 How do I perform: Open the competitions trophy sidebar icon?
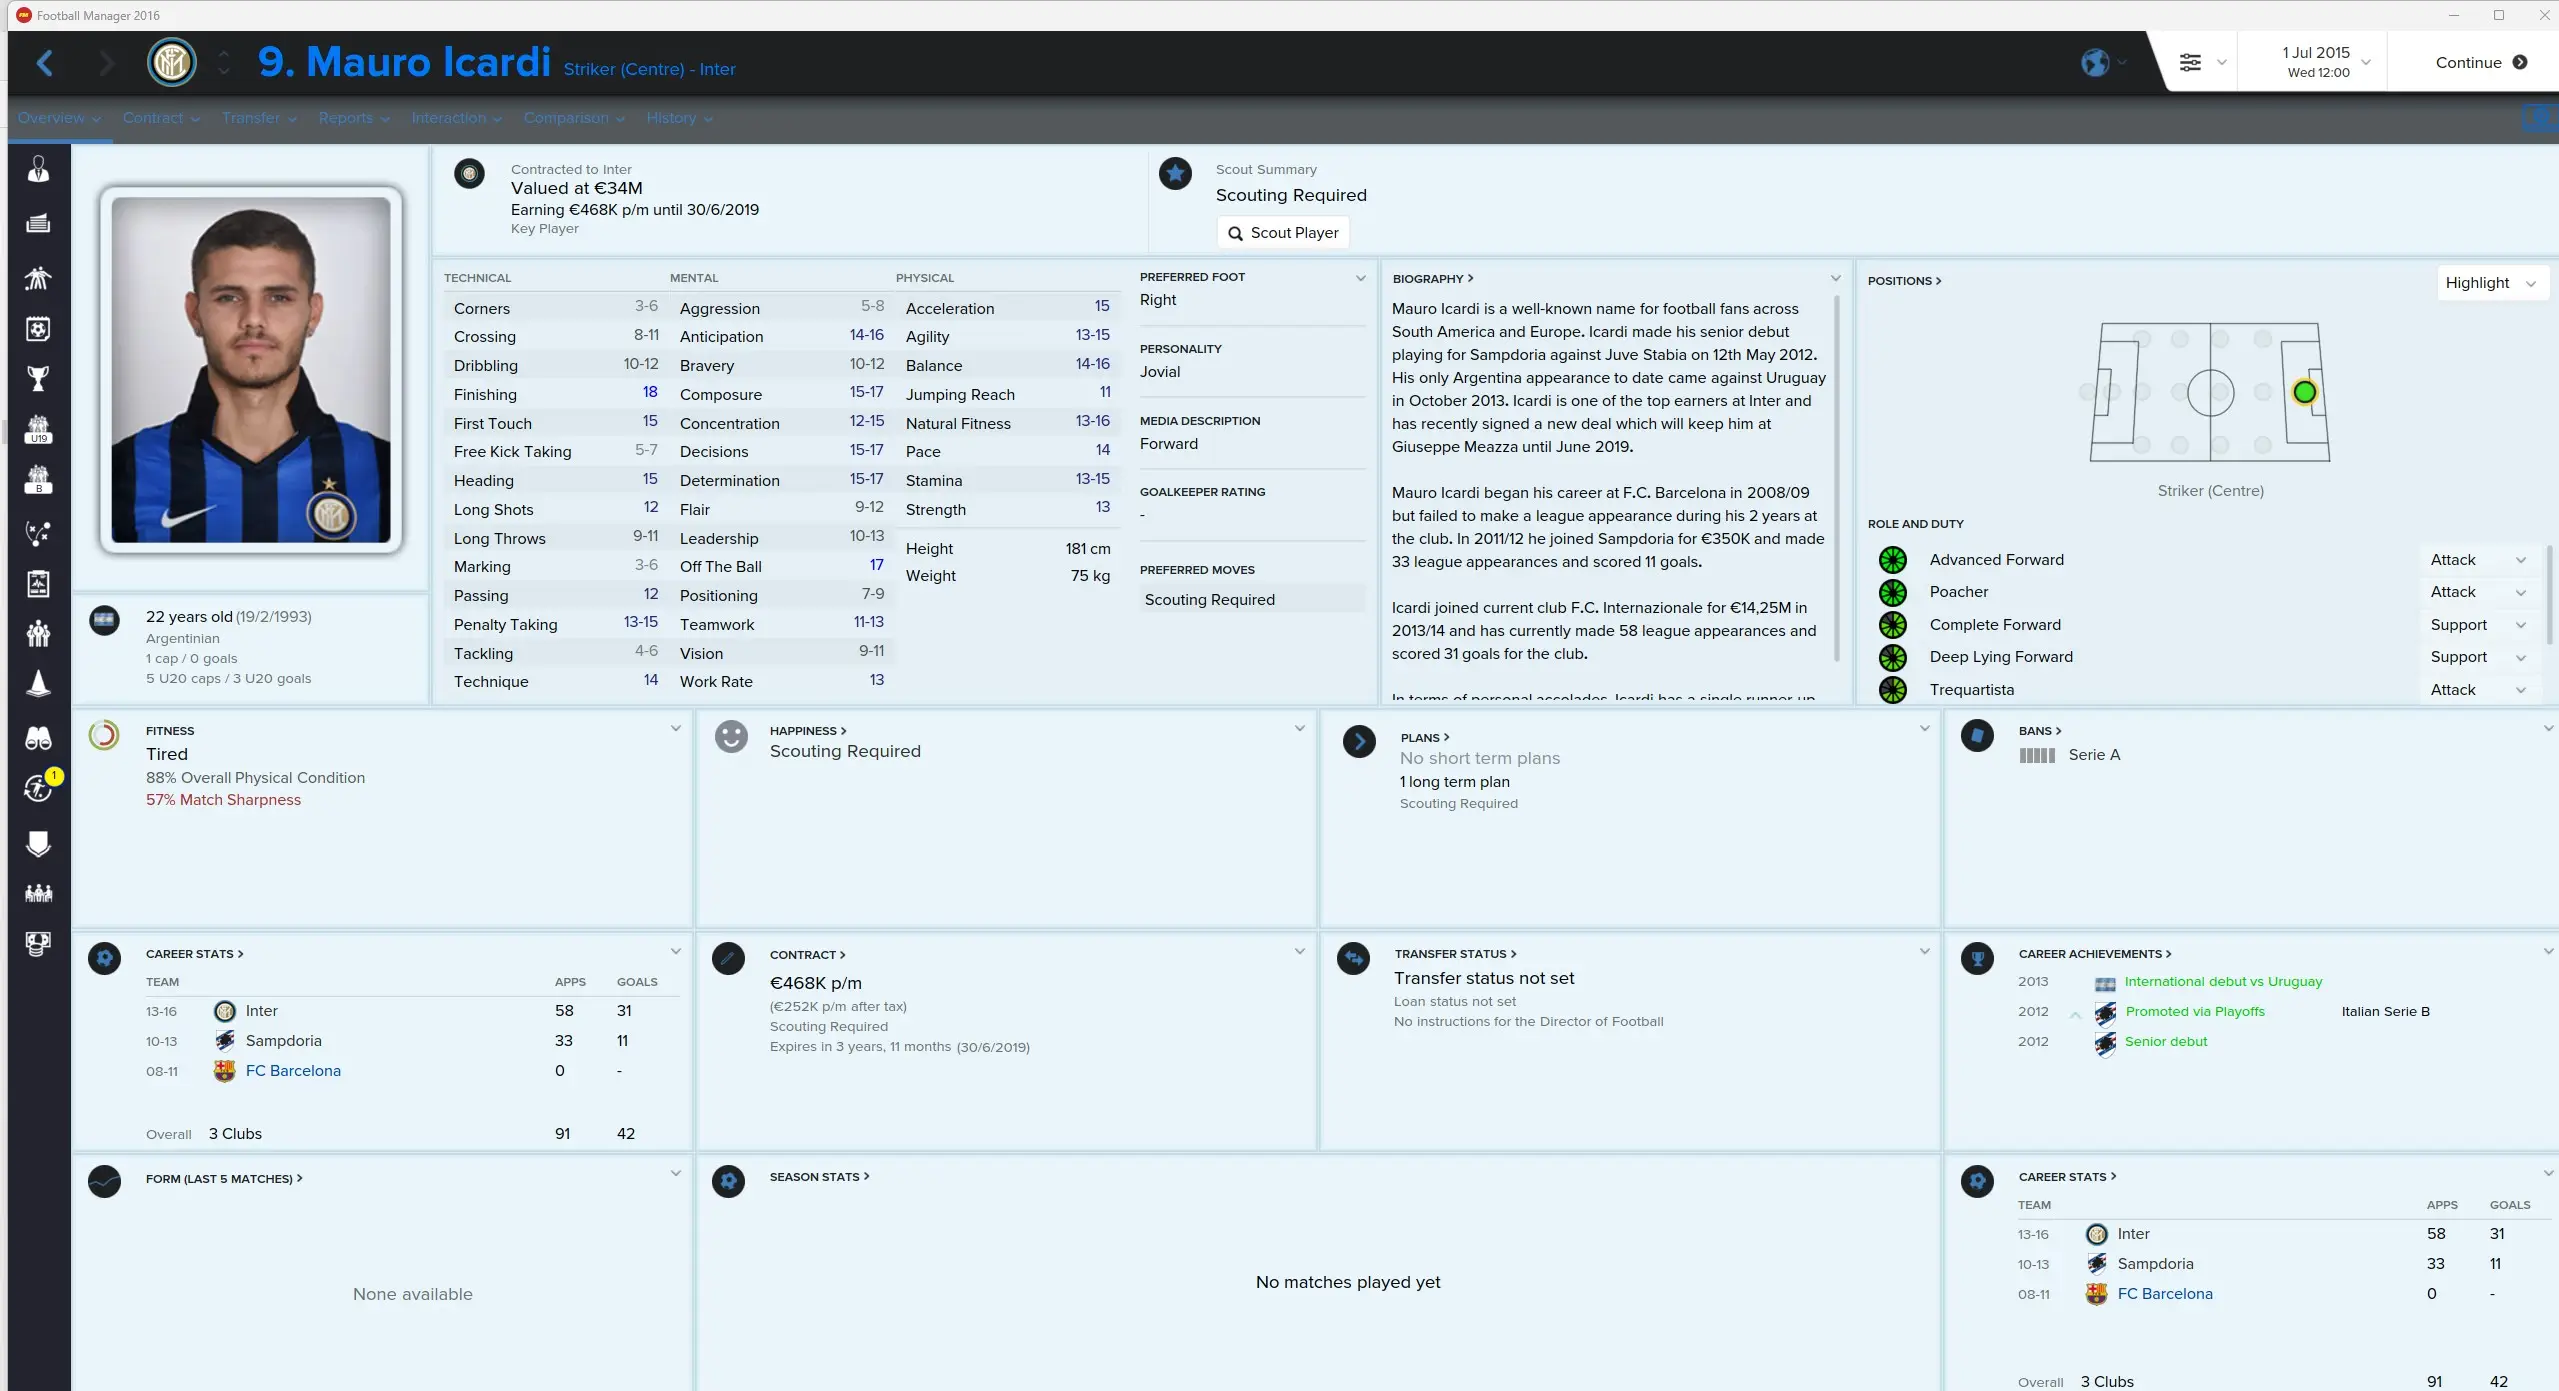click(38, 378)
